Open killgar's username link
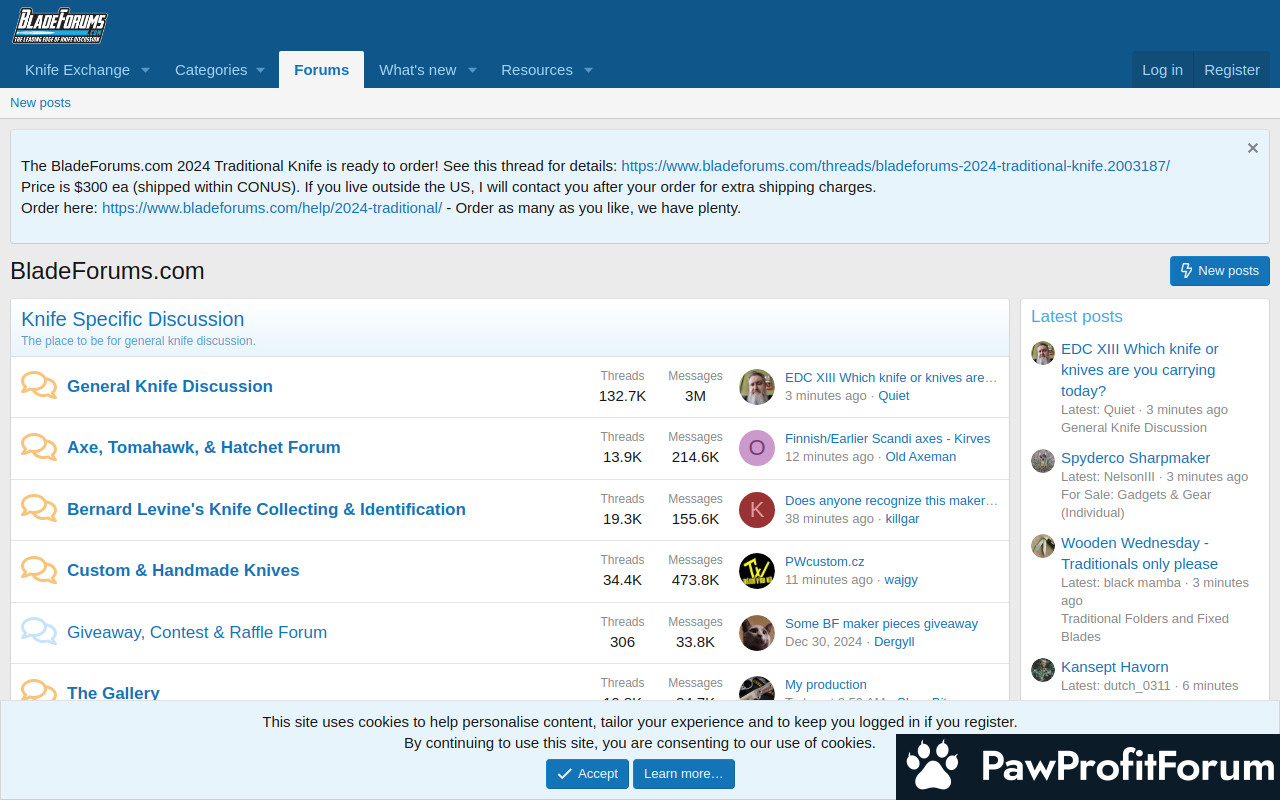 [x=902, y=518]
